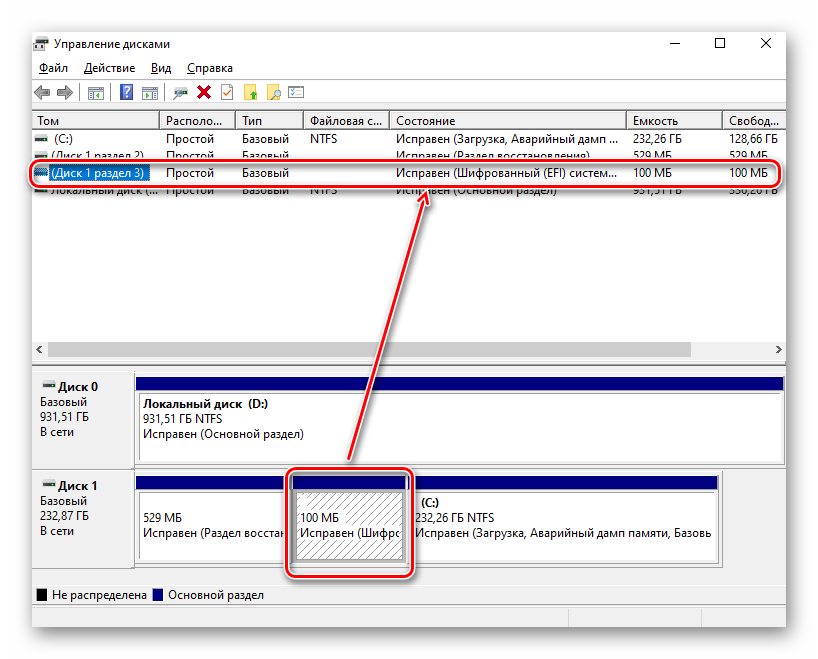Open the Справка menu
This screenshot has height=659, width=818.
click(x=209, y=68)
